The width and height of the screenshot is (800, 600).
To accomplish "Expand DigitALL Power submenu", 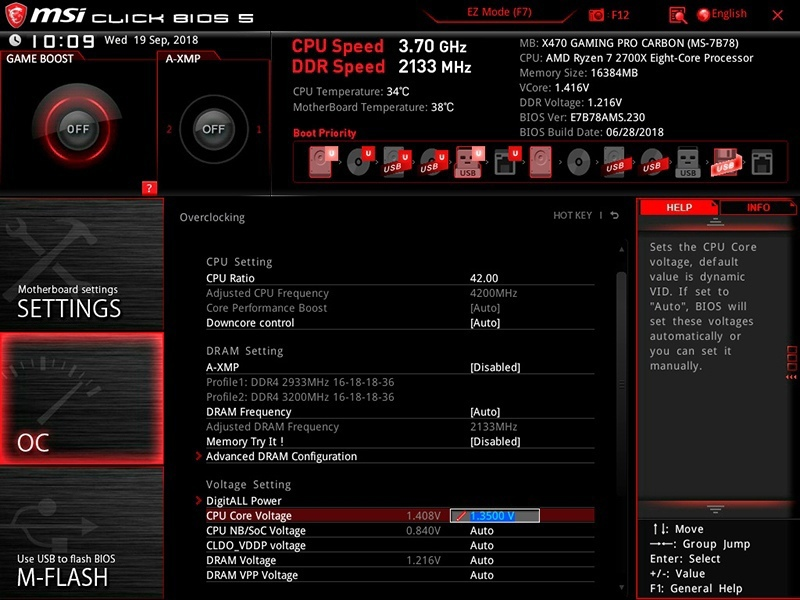I will pos(243,501).
